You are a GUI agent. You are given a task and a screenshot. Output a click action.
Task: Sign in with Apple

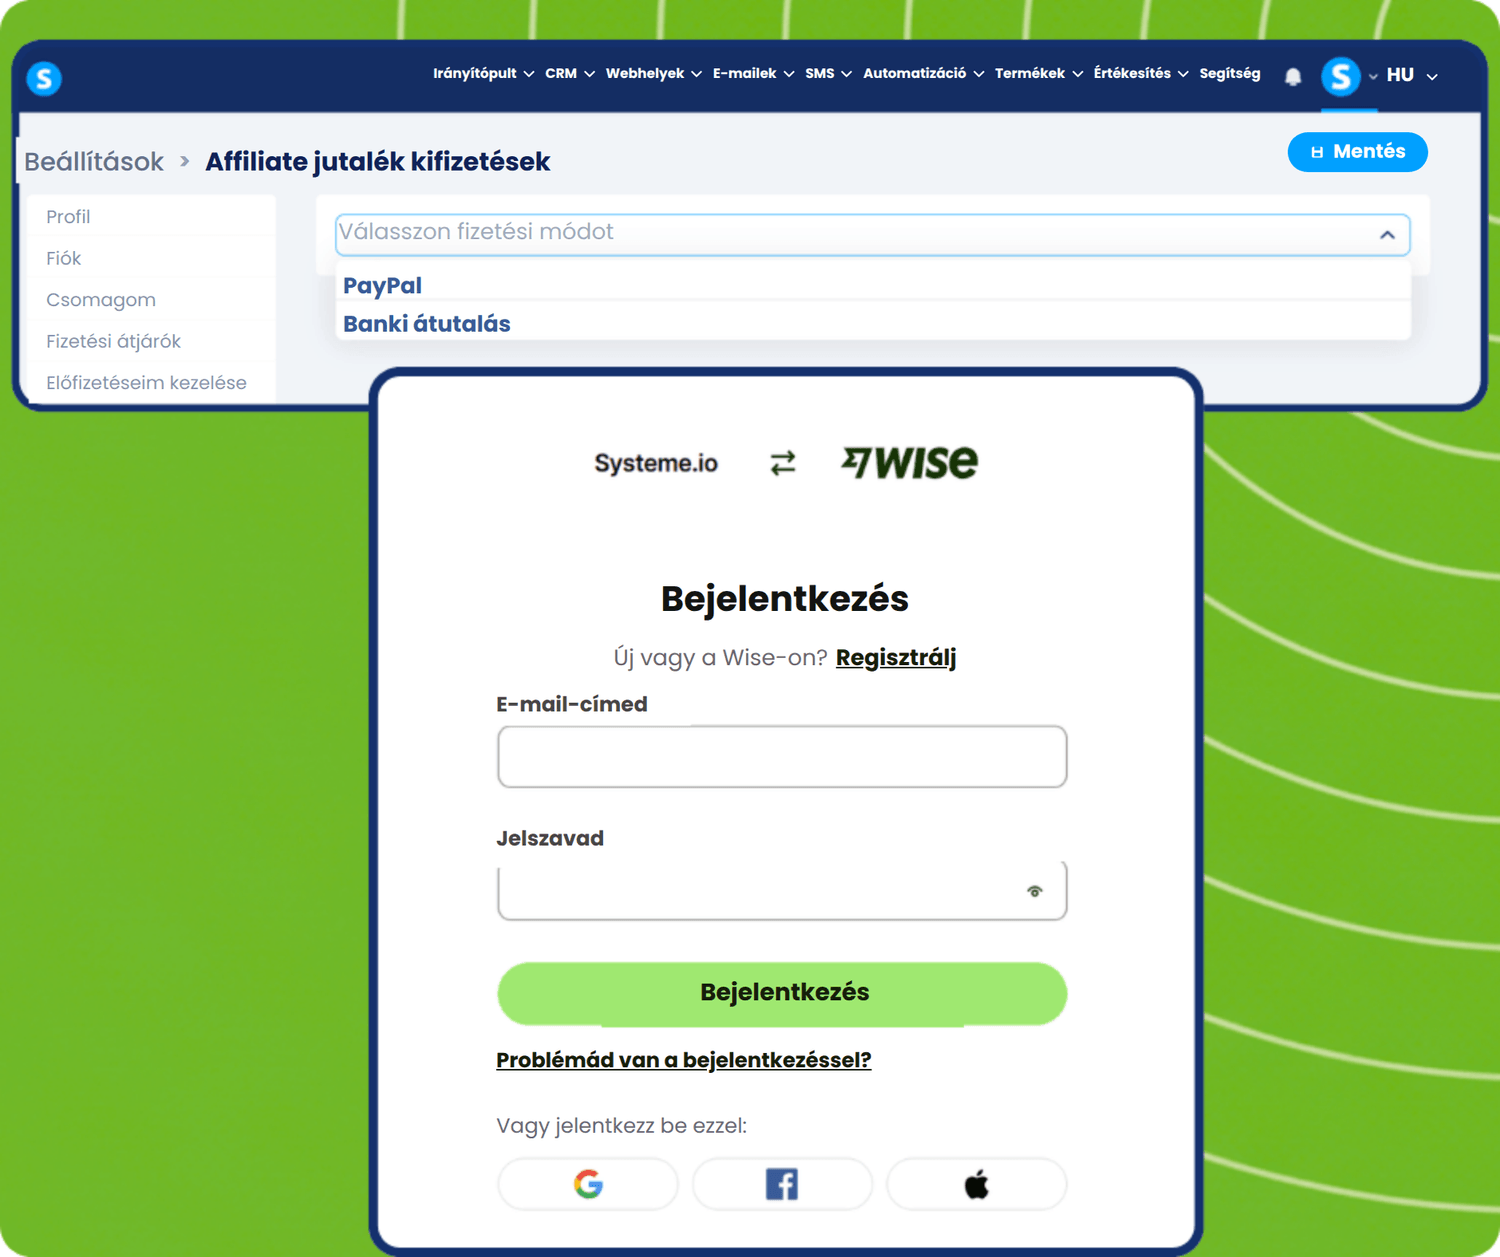977,1184
